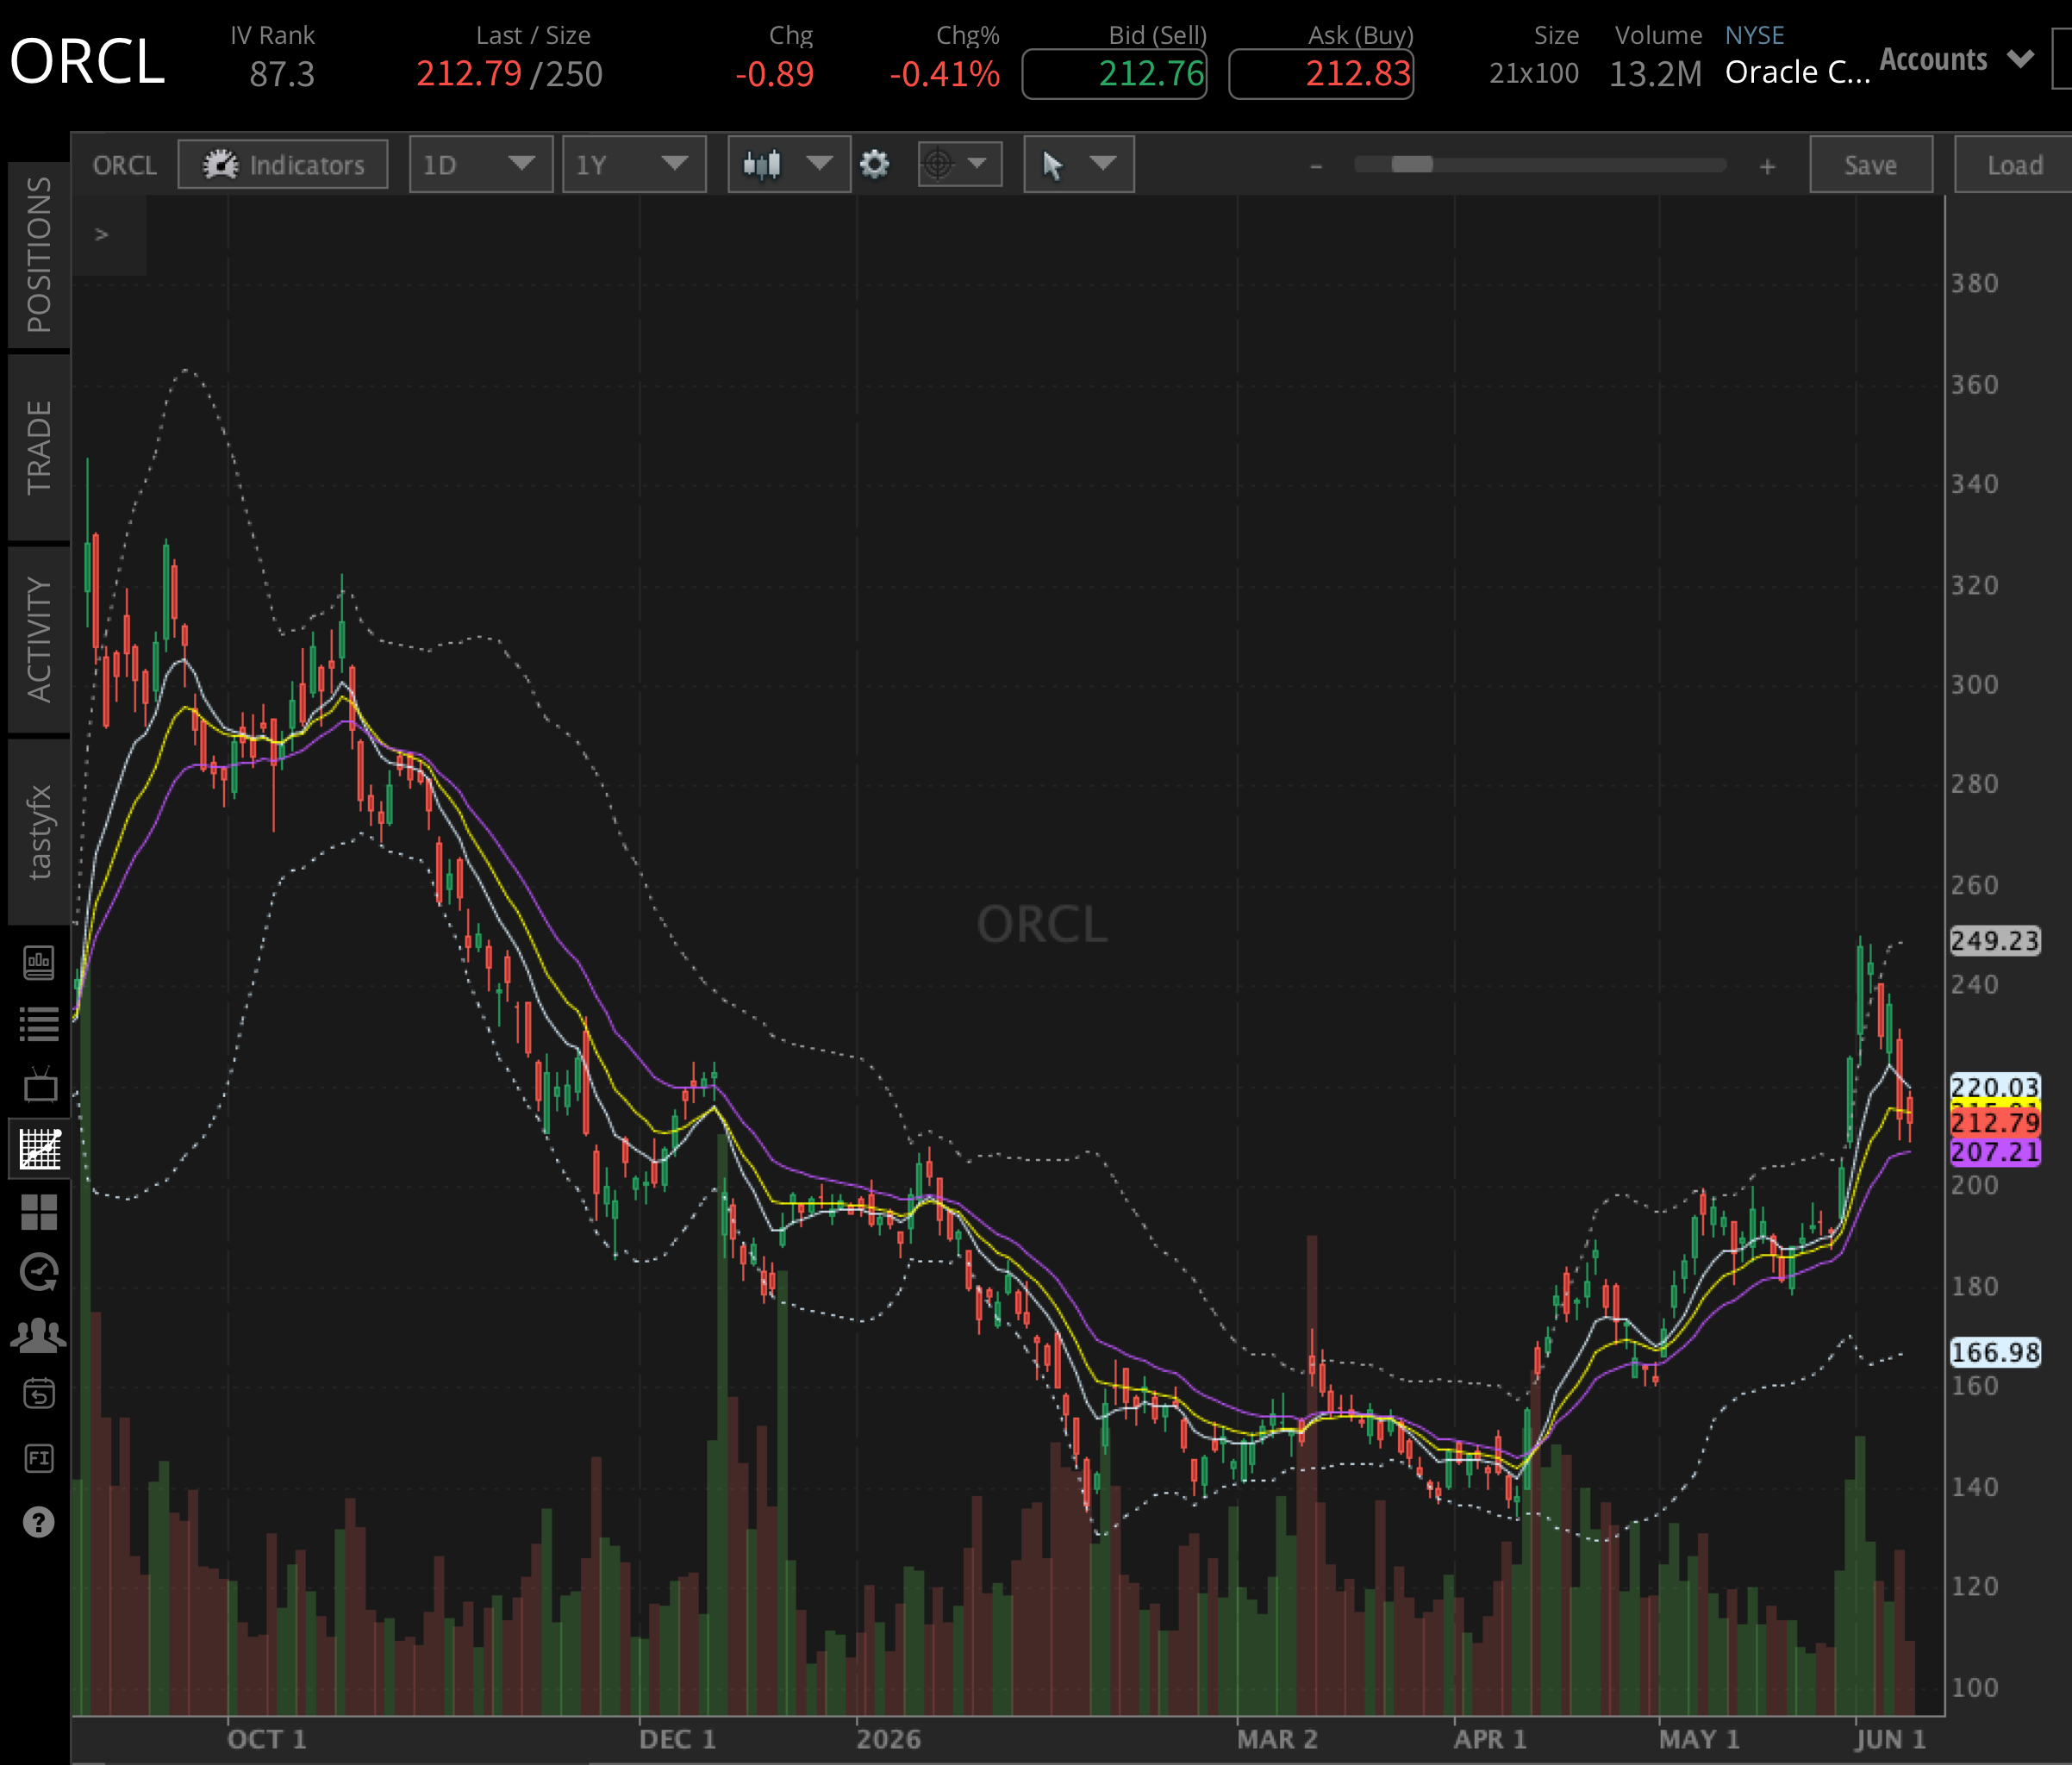Open the ACTIVITY tab
Screen dimensions: 2072x1765
coord(39,640)
